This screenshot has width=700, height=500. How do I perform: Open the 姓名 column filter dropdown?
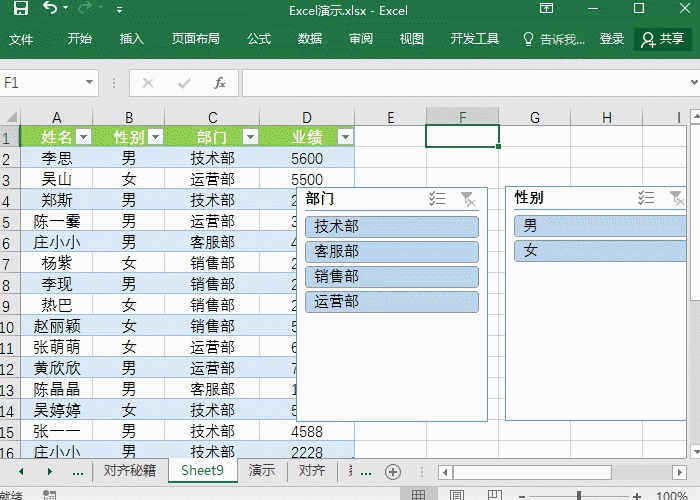coord(84,137)
